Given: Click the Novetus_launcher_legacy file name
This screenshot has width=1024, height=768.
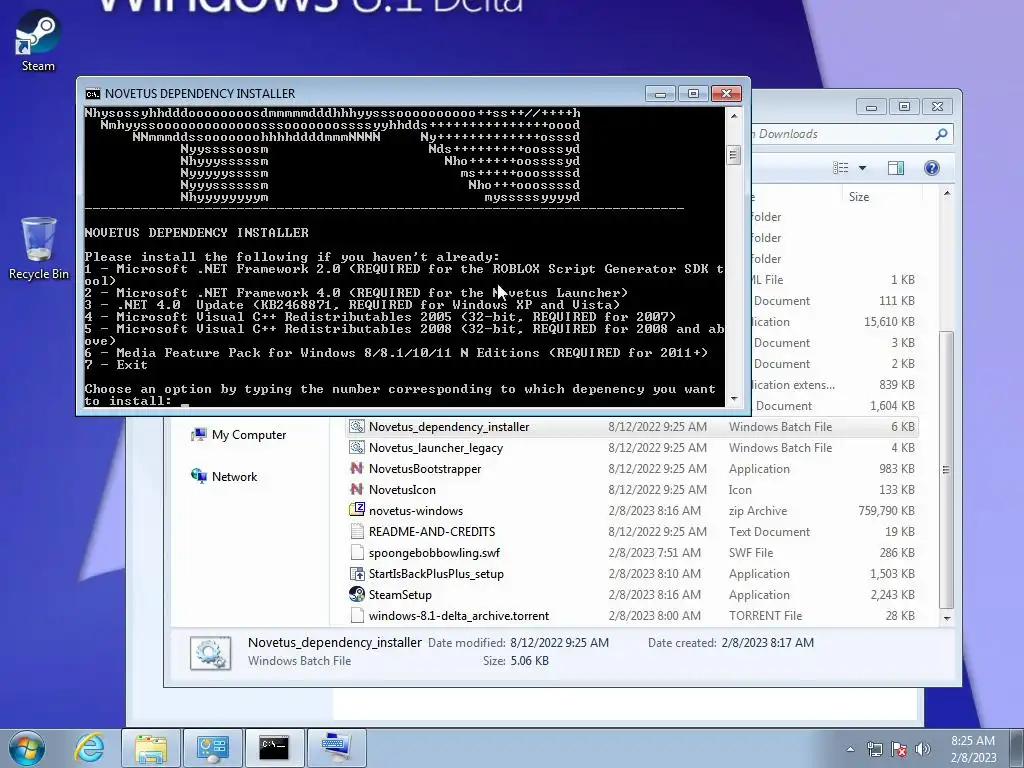Looking at the screenshot, I should pos(436,448).
